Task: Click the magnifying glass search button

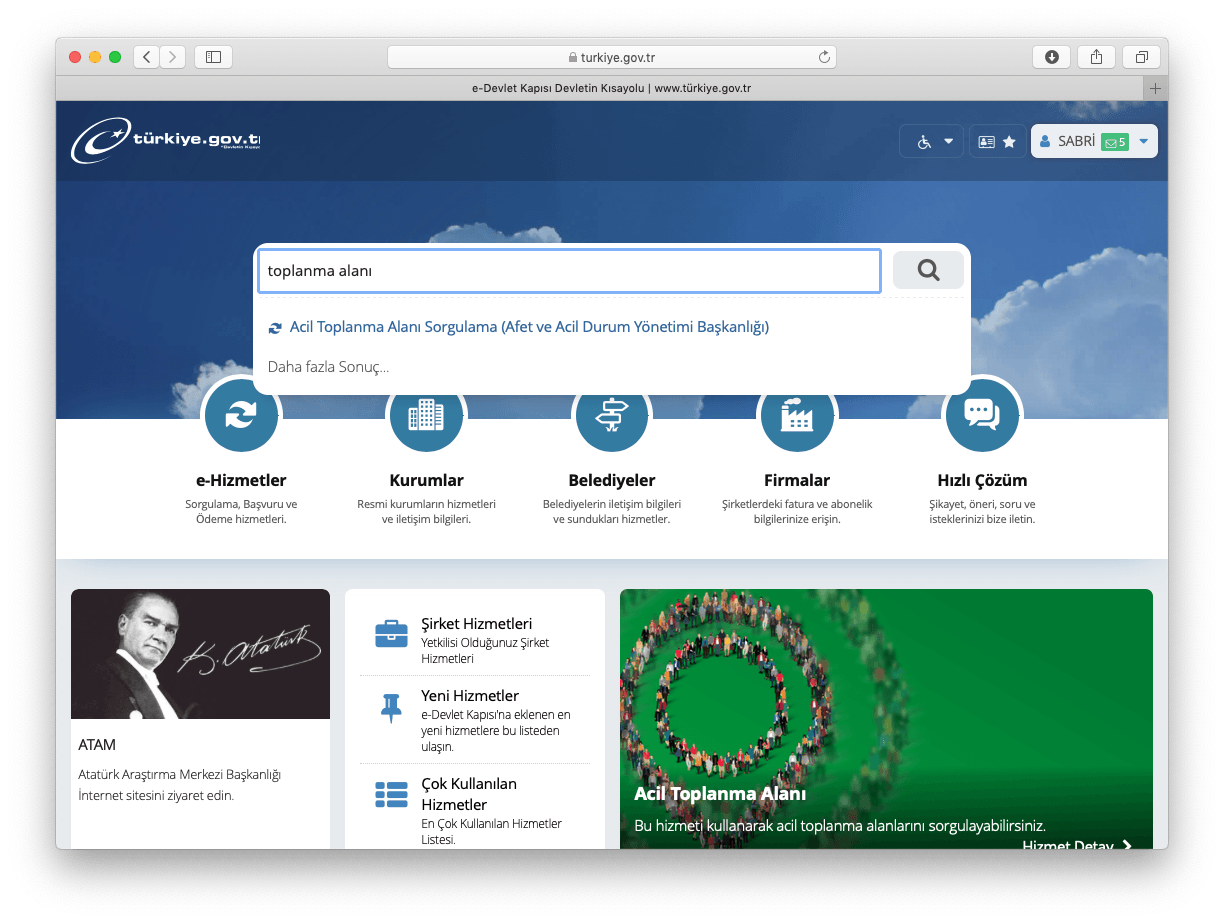Action: click(x=928, y=270)
